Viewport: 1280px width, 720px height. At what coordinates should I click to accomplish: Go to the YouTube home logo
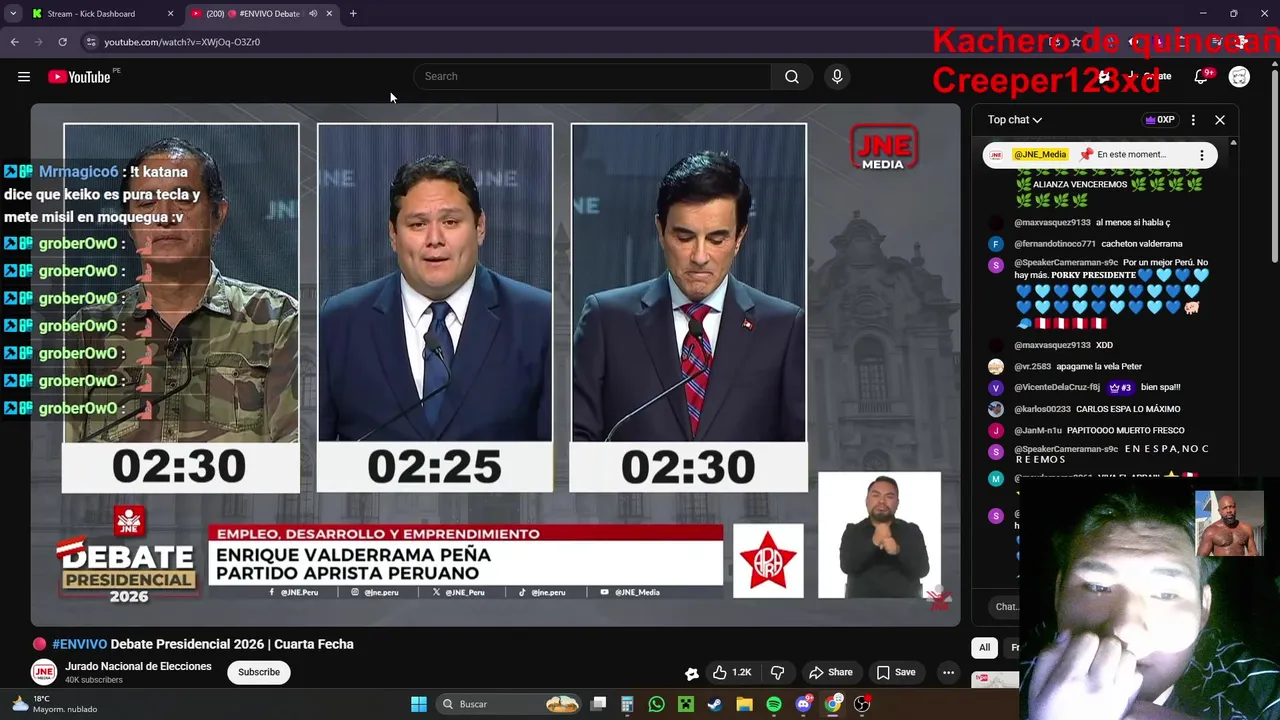(79, 77)
